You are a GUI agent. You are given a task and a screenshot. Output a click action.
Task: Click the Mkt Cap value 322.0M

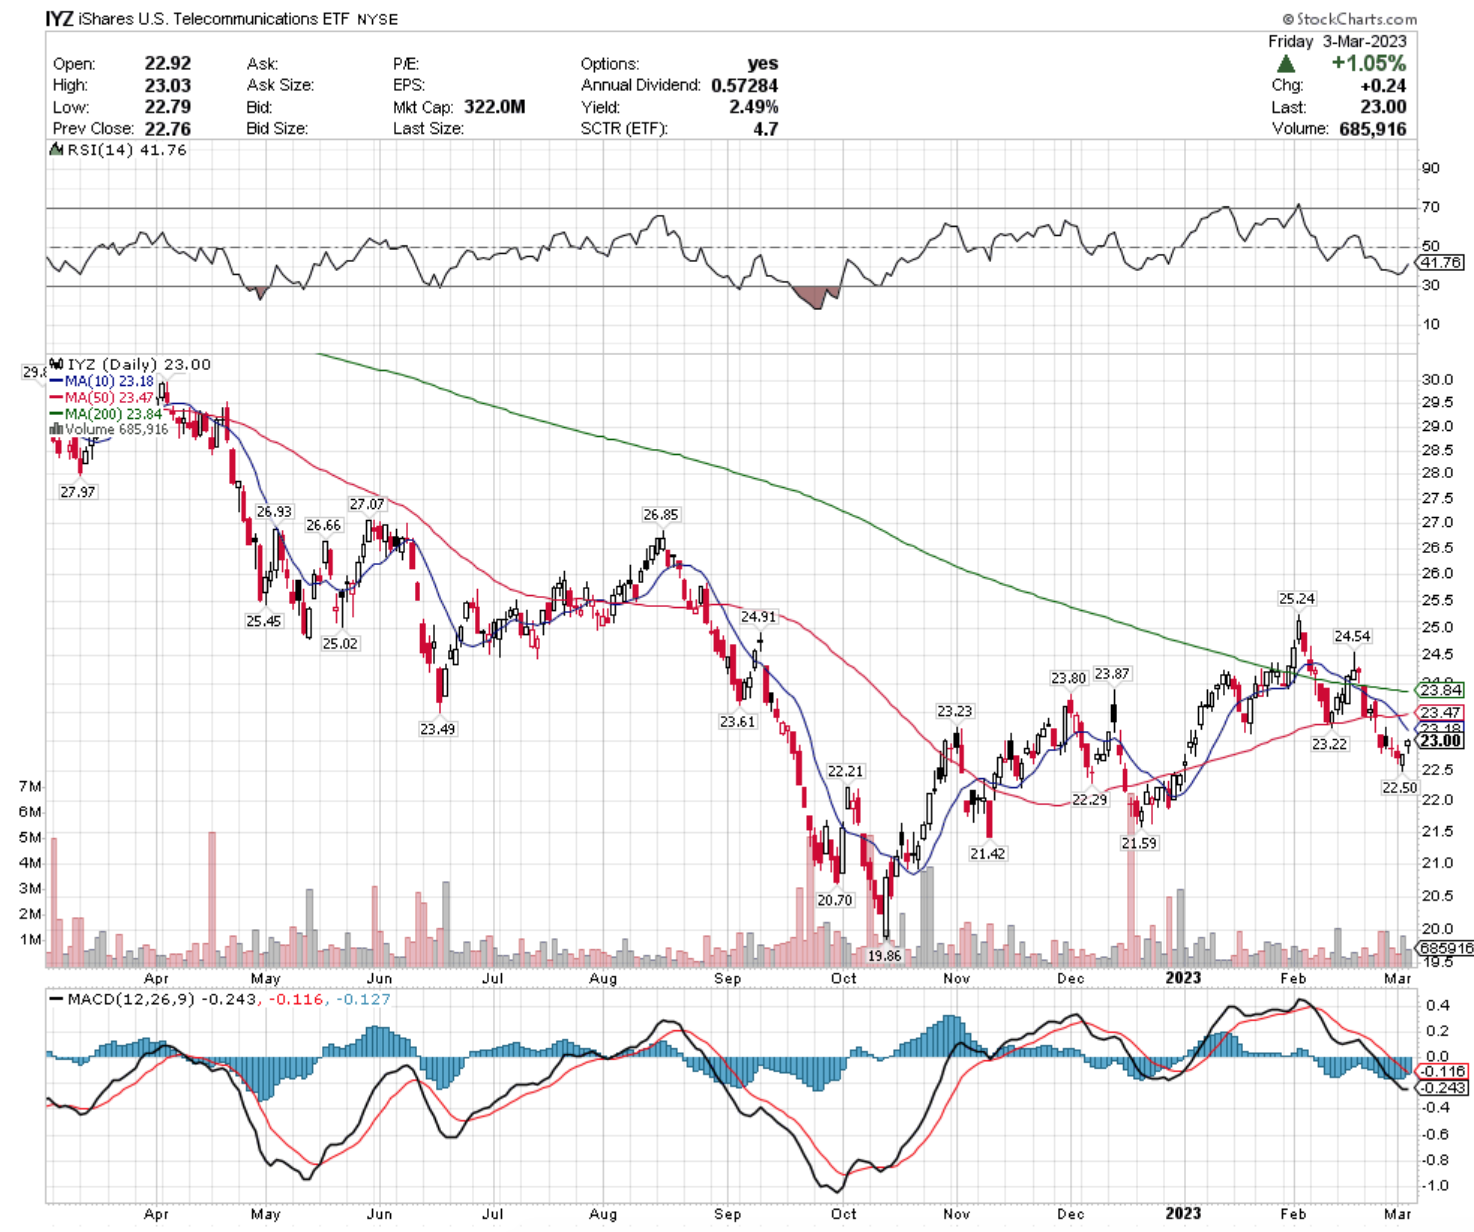495,107
